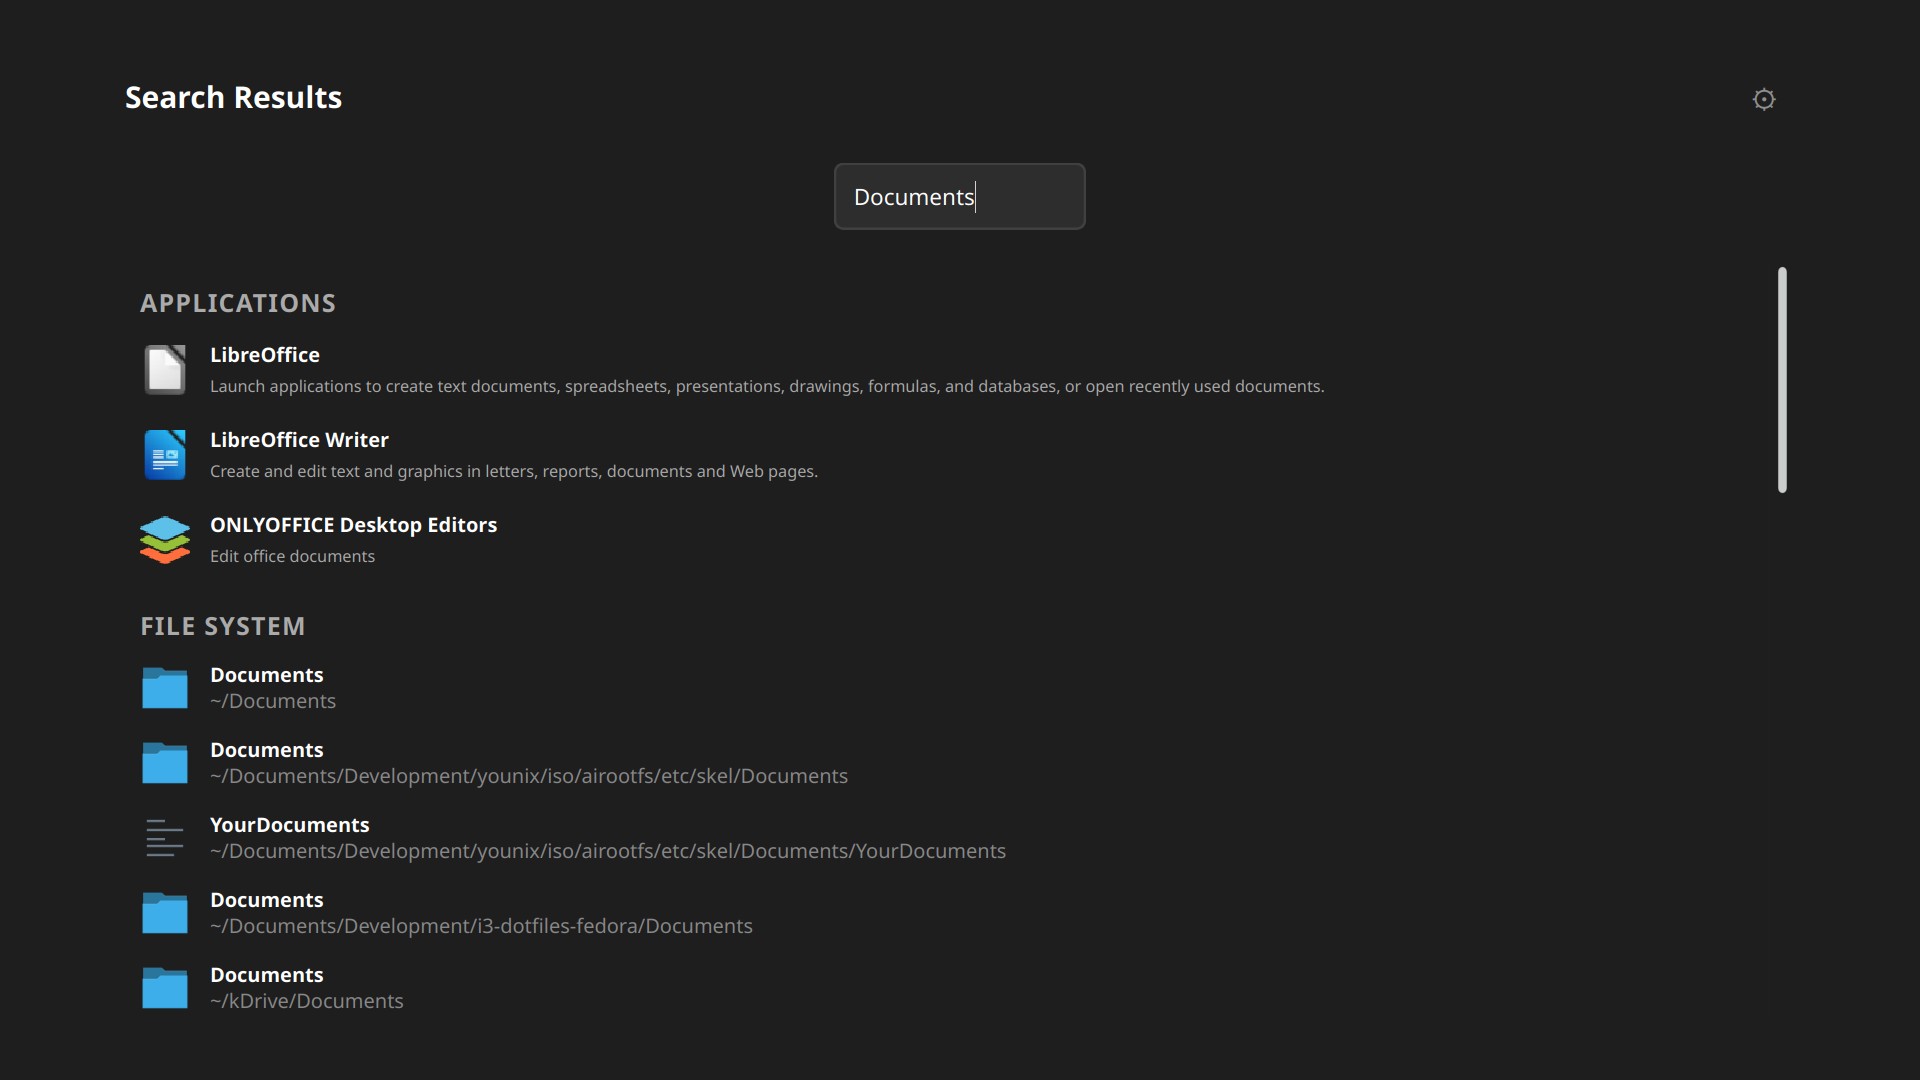Open ONLYOFFICE Desktop Editors icon
The height and width of the screenshot is (1080, 1920).
coord(165,540)
